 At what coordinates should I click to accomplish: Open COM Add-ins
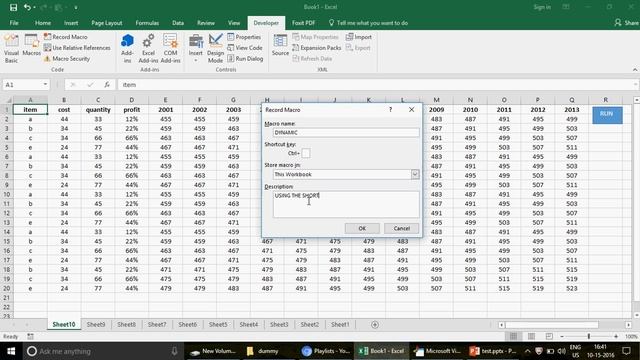(x=170, y=49)
